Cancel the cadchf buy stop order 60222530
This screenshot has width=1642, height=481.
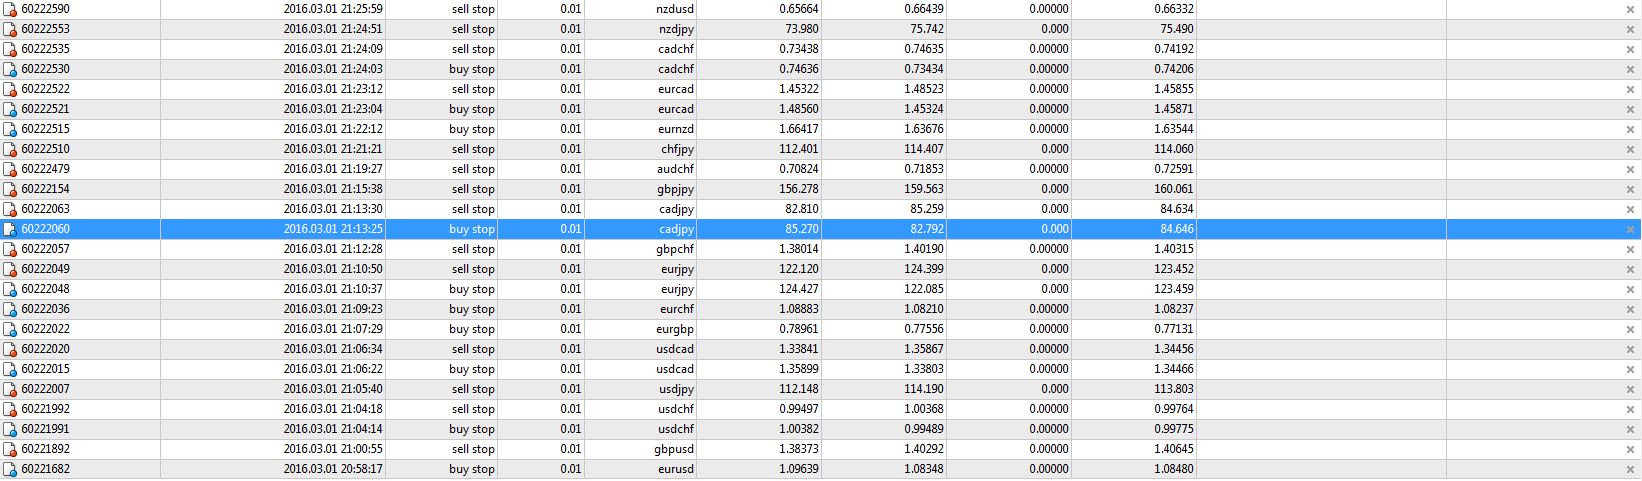[x=1630, y=69]
